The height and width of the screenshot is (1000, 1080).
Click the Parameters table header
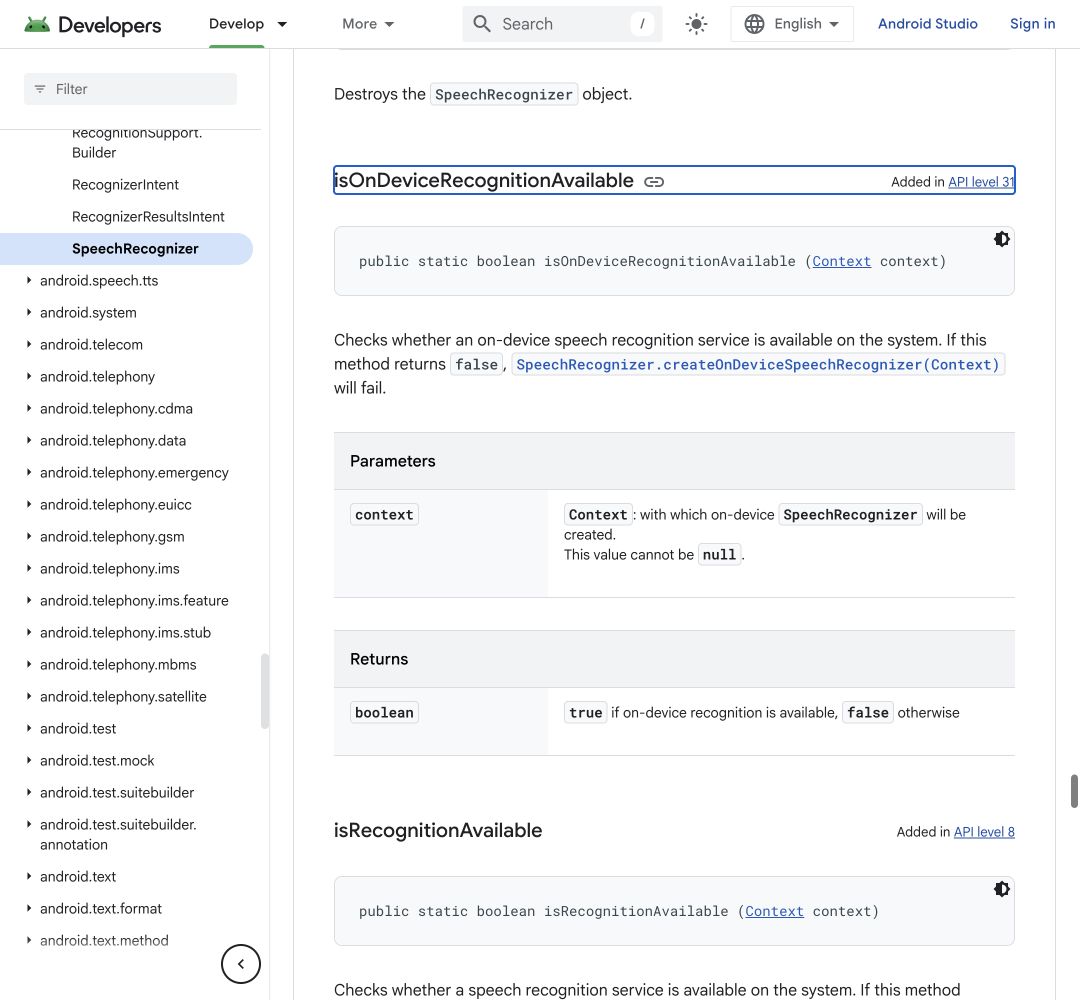[674, 461]
